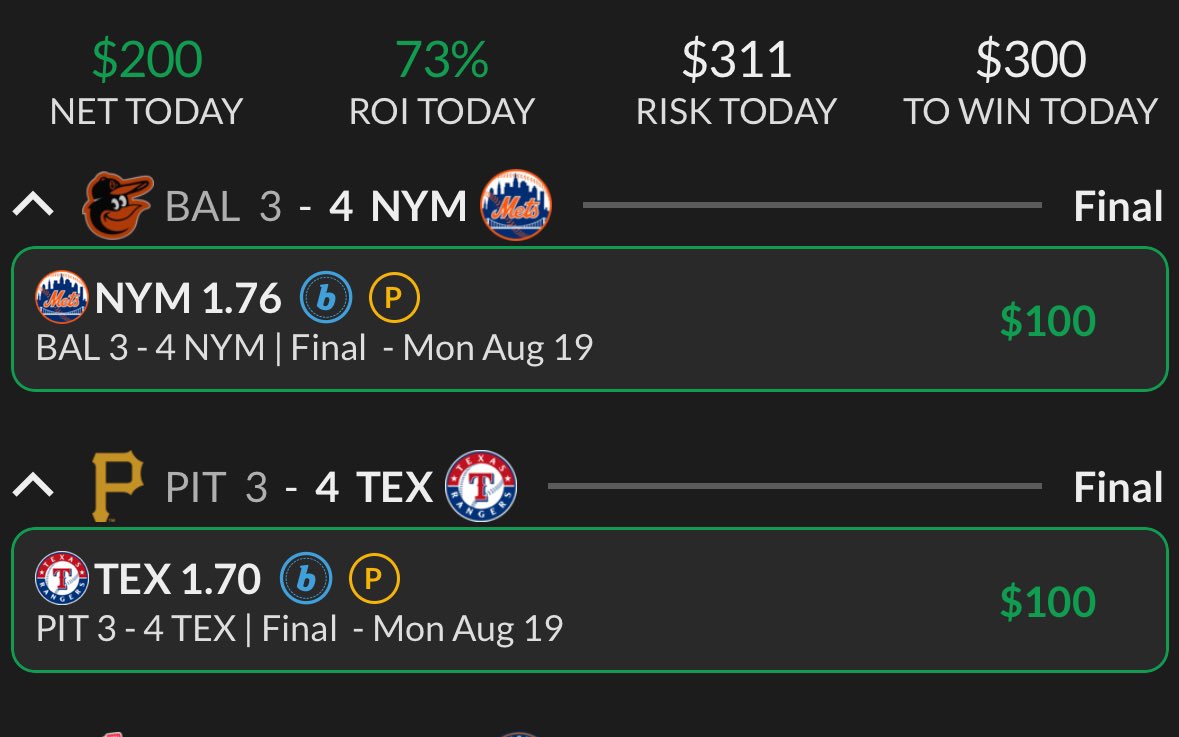
Task: Click the Pittsburgh Pirates P logo
Action: tap(117, 486)
